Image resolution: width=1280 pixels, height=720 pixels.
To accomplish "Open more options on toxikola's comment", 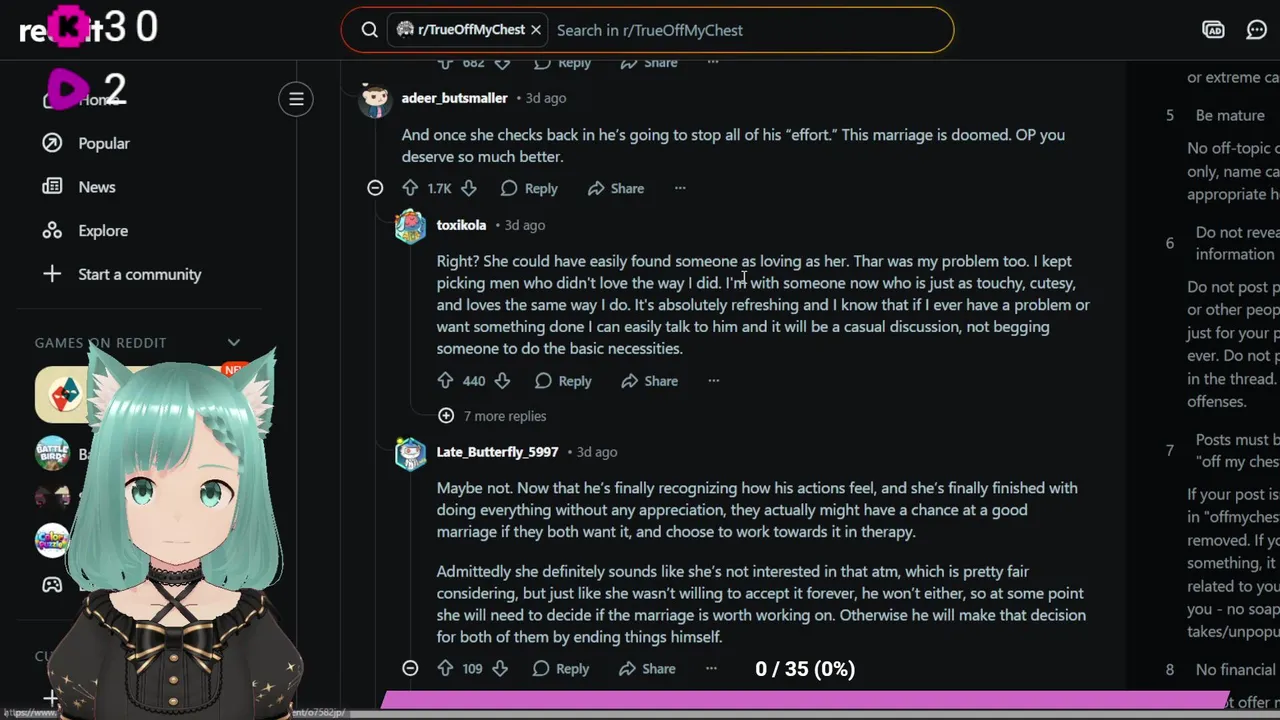I will coord(713,381).
